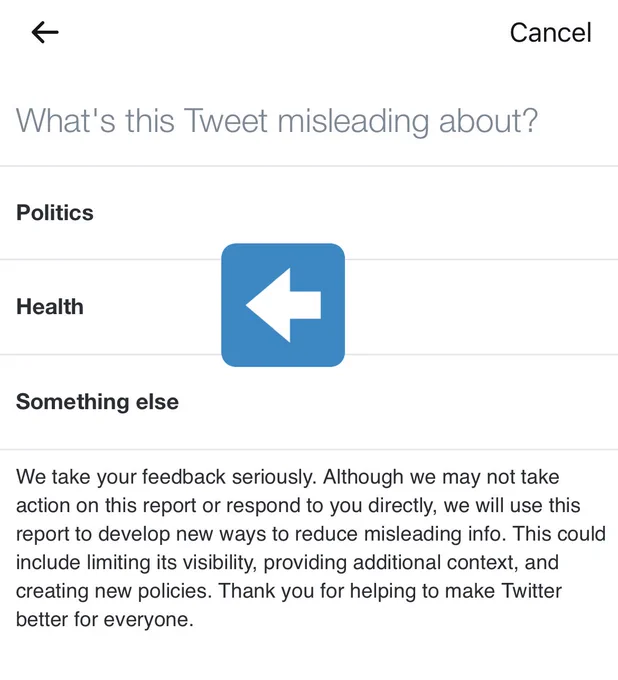Click empty space right of 'Something else' row

point(434,402)
